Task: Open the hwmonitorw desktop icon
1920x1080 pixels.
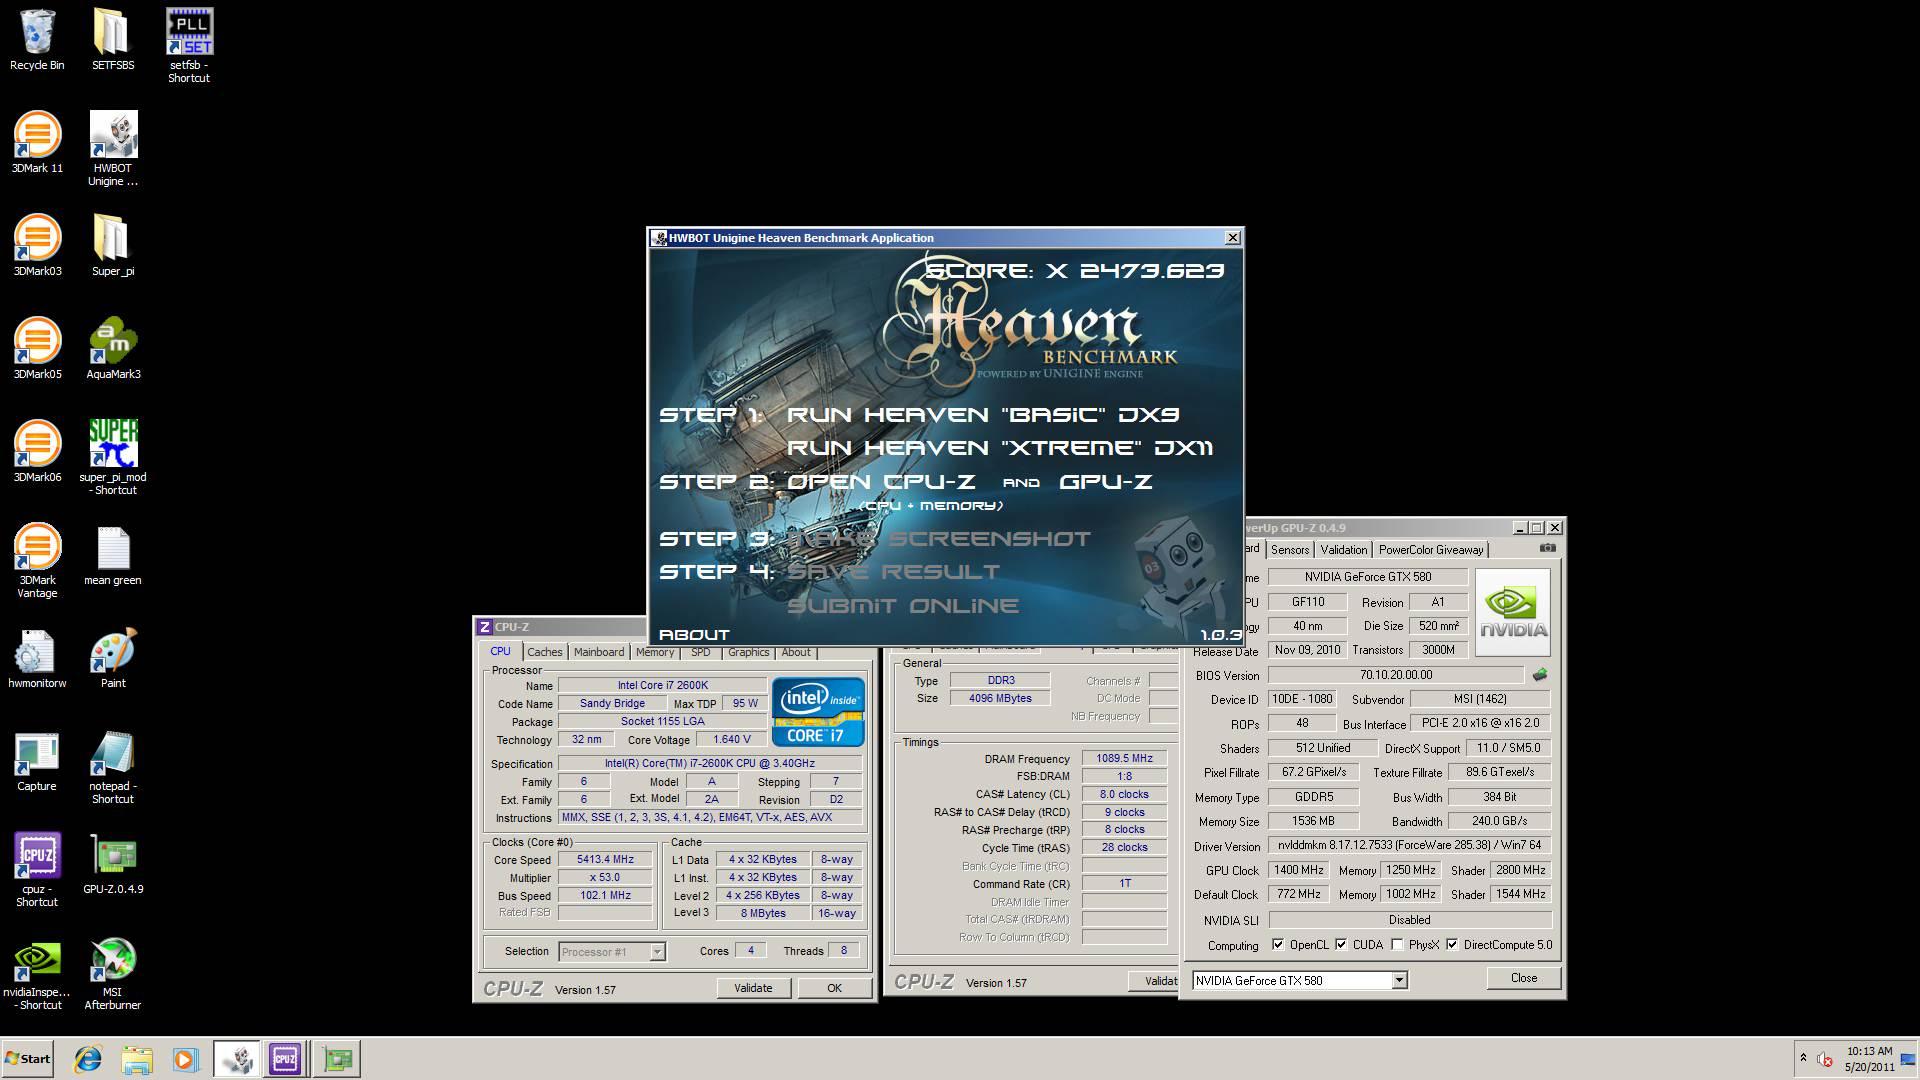Action: 37,658
